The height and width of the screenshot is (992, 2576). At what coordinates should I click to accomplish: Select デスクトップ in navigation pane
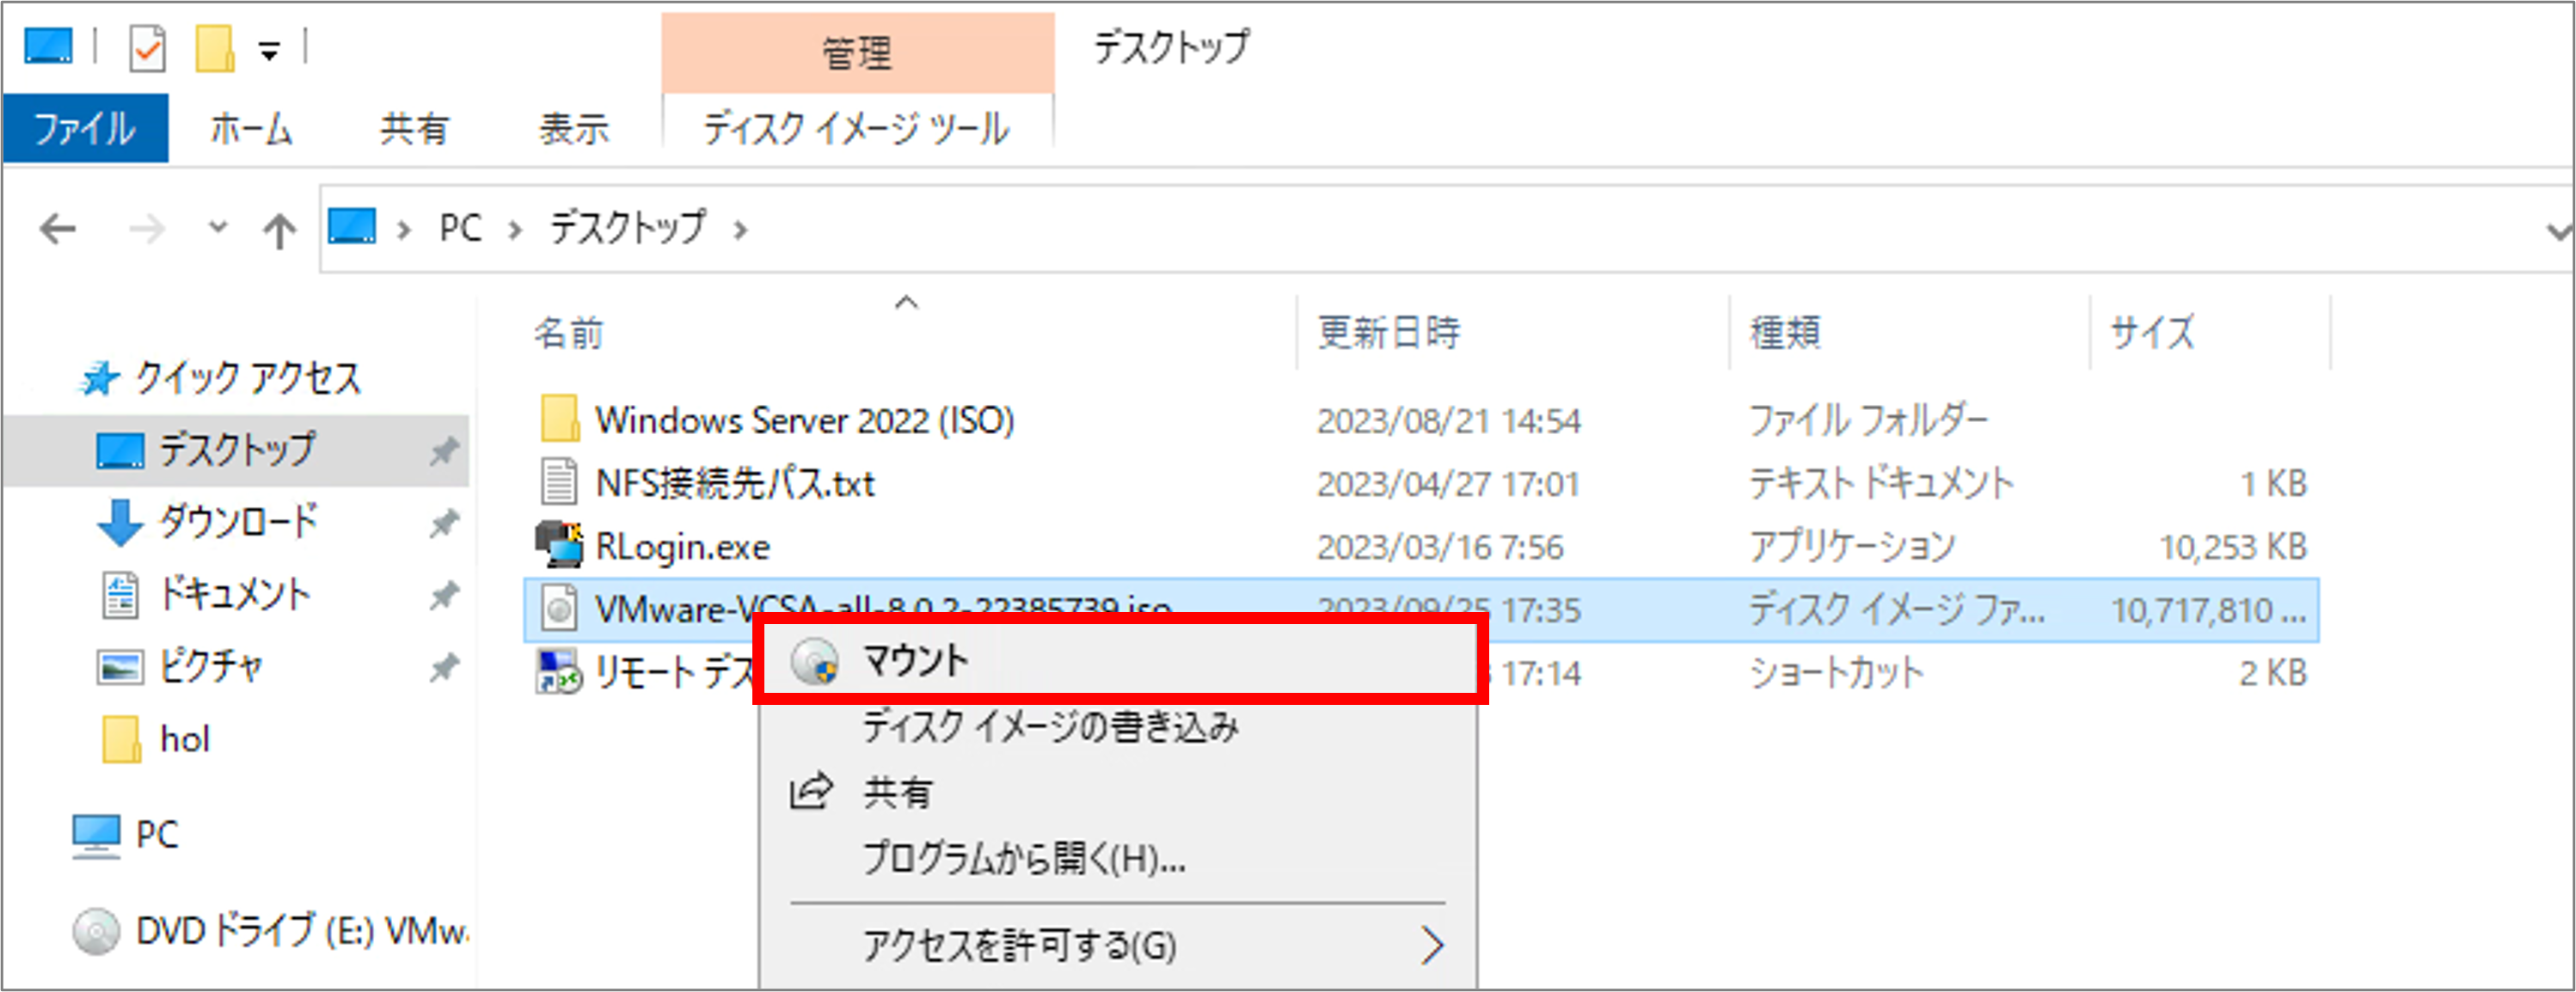237,450
